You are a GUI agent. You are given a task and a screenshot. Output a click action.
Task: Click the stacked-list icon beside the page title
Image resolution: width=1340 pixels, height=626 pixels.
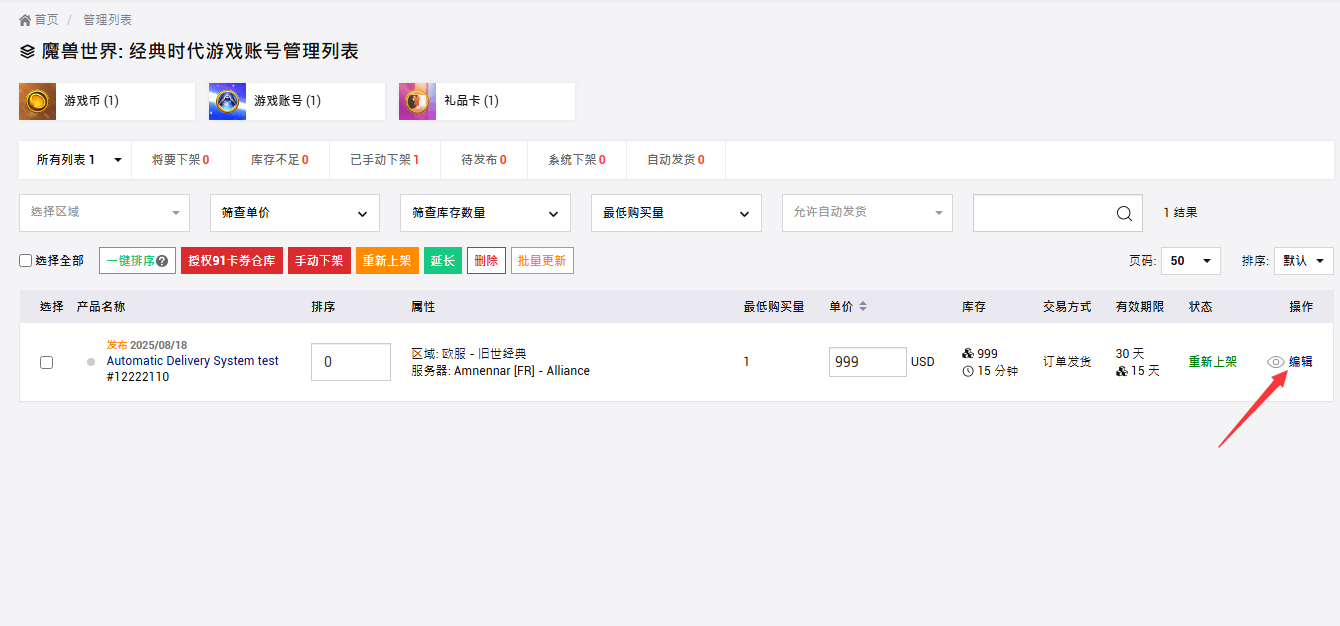24,52
